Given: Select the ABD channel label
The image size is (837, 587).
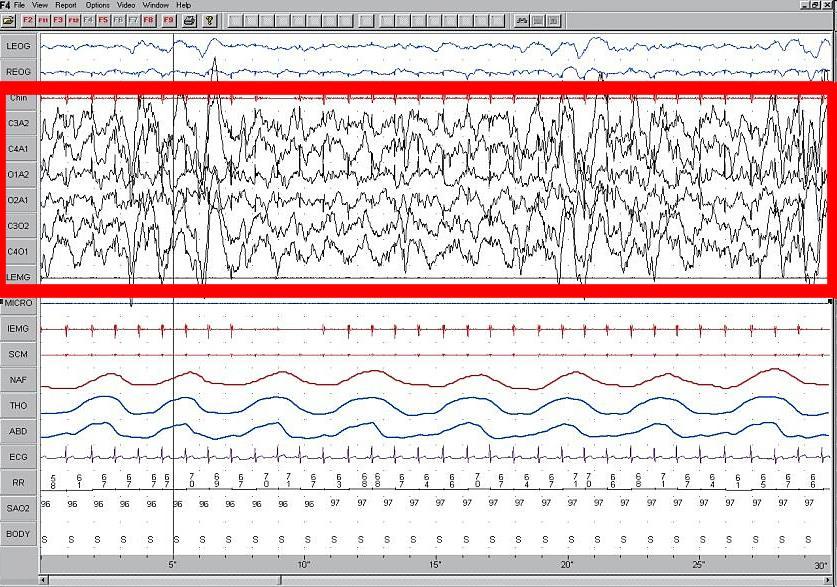Looking at the screenshot, I should (18, 431).
